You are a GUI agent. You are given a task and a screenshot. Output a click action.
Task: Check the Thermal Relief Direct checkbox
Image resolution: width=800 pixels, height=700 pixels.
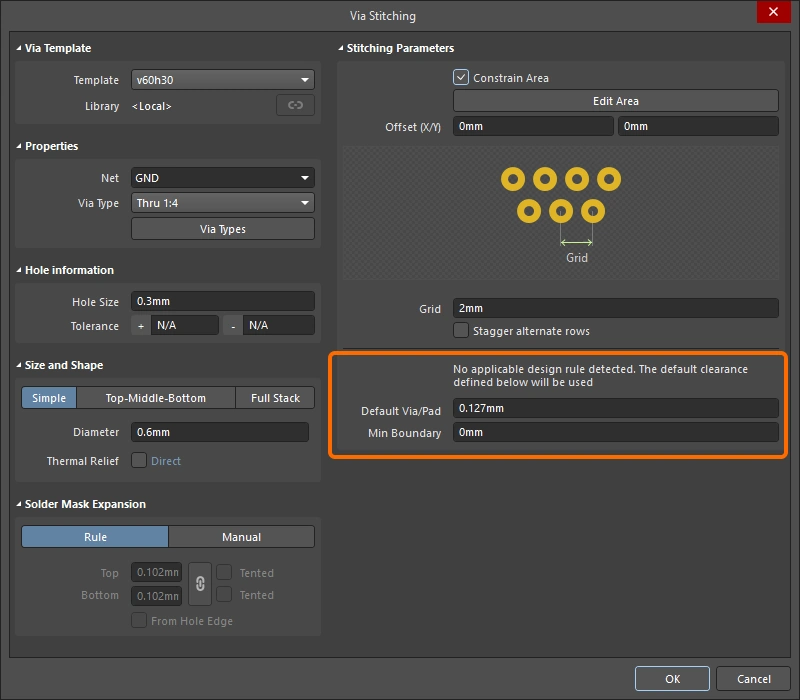(139, 461)
